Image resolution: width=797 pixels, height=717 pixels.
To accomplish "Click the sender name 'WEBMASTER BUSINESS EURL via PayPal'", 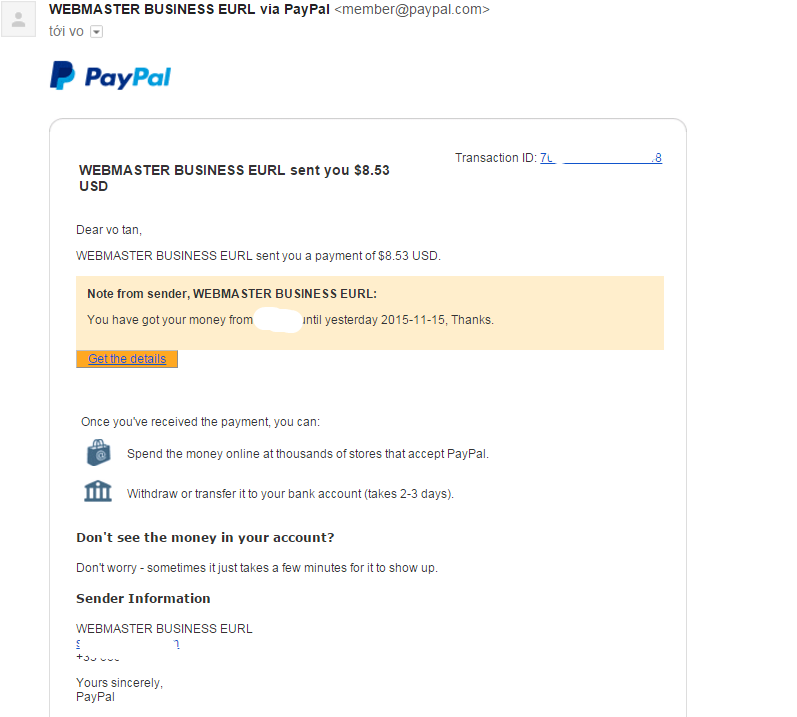I will pyautogui.click(x=189, y=9).
